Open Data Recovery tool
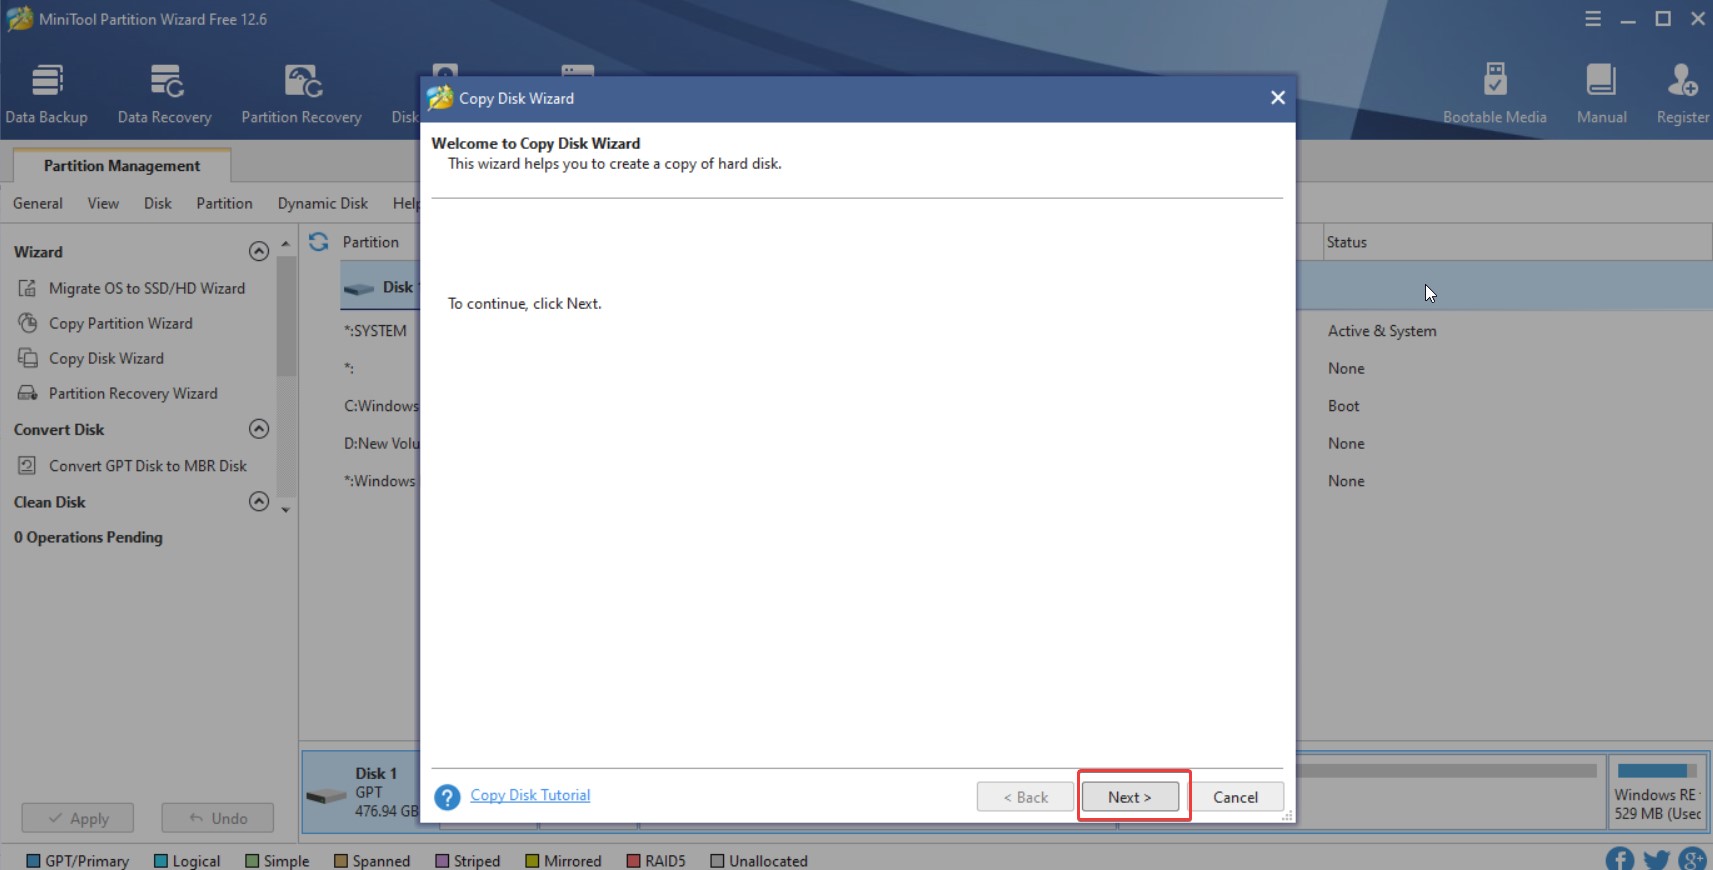1713x870 pixels. (165, 95)
